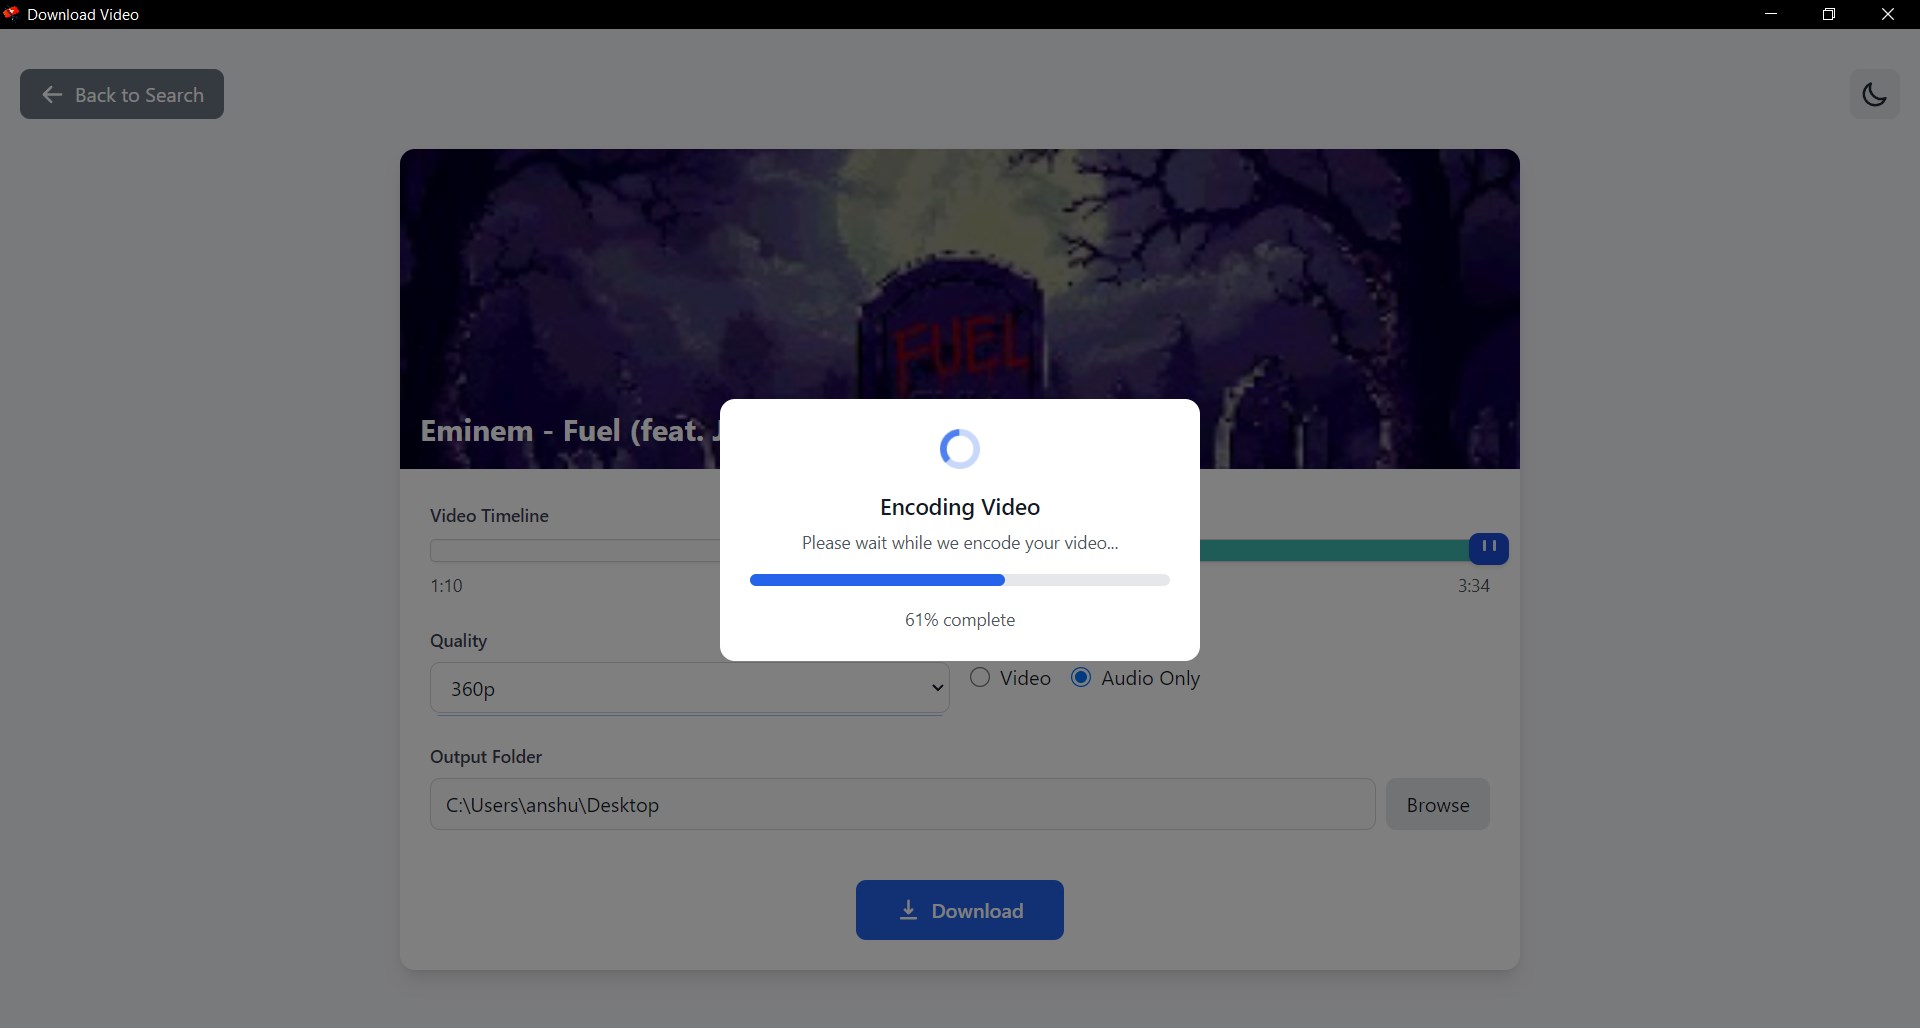Click the 'Quality' label
The height and width of the screenshot is (1028, 1920).
pos(458,641)
